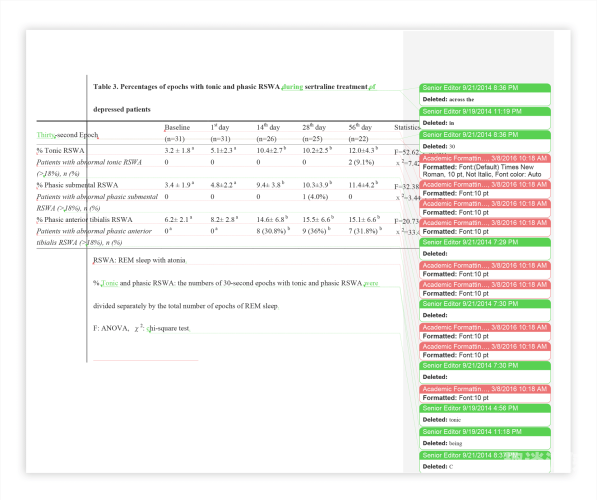Select the '56th day' column header

pos(360,127)
